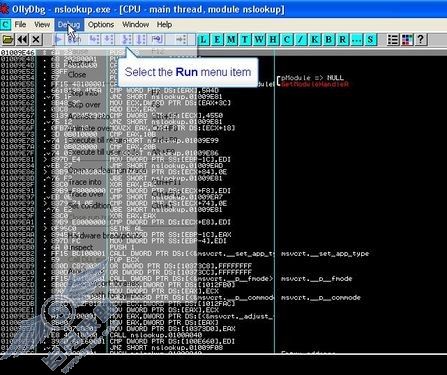The image size is (447, 375).
Task: Click the red GetModuleHandleA comment
Action: pos(315,84)
